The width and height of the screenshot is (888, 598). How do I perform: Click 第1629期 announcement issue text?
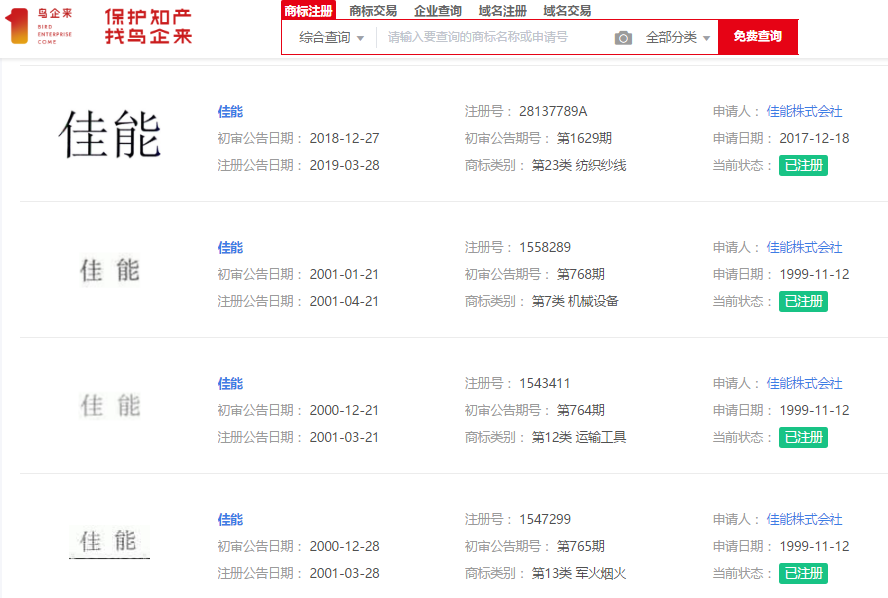click(584, 139)
